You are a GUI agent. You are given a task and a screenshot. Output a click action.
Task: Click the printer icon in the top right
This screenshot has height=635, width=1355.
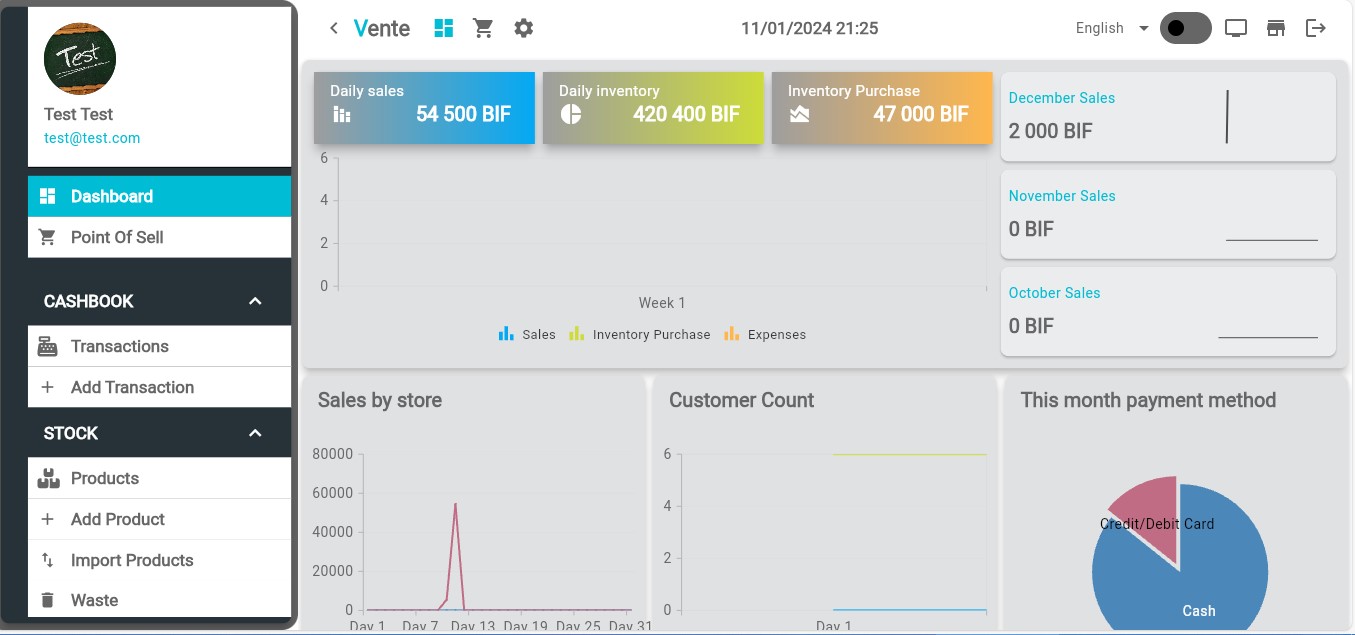(1275, 28)
